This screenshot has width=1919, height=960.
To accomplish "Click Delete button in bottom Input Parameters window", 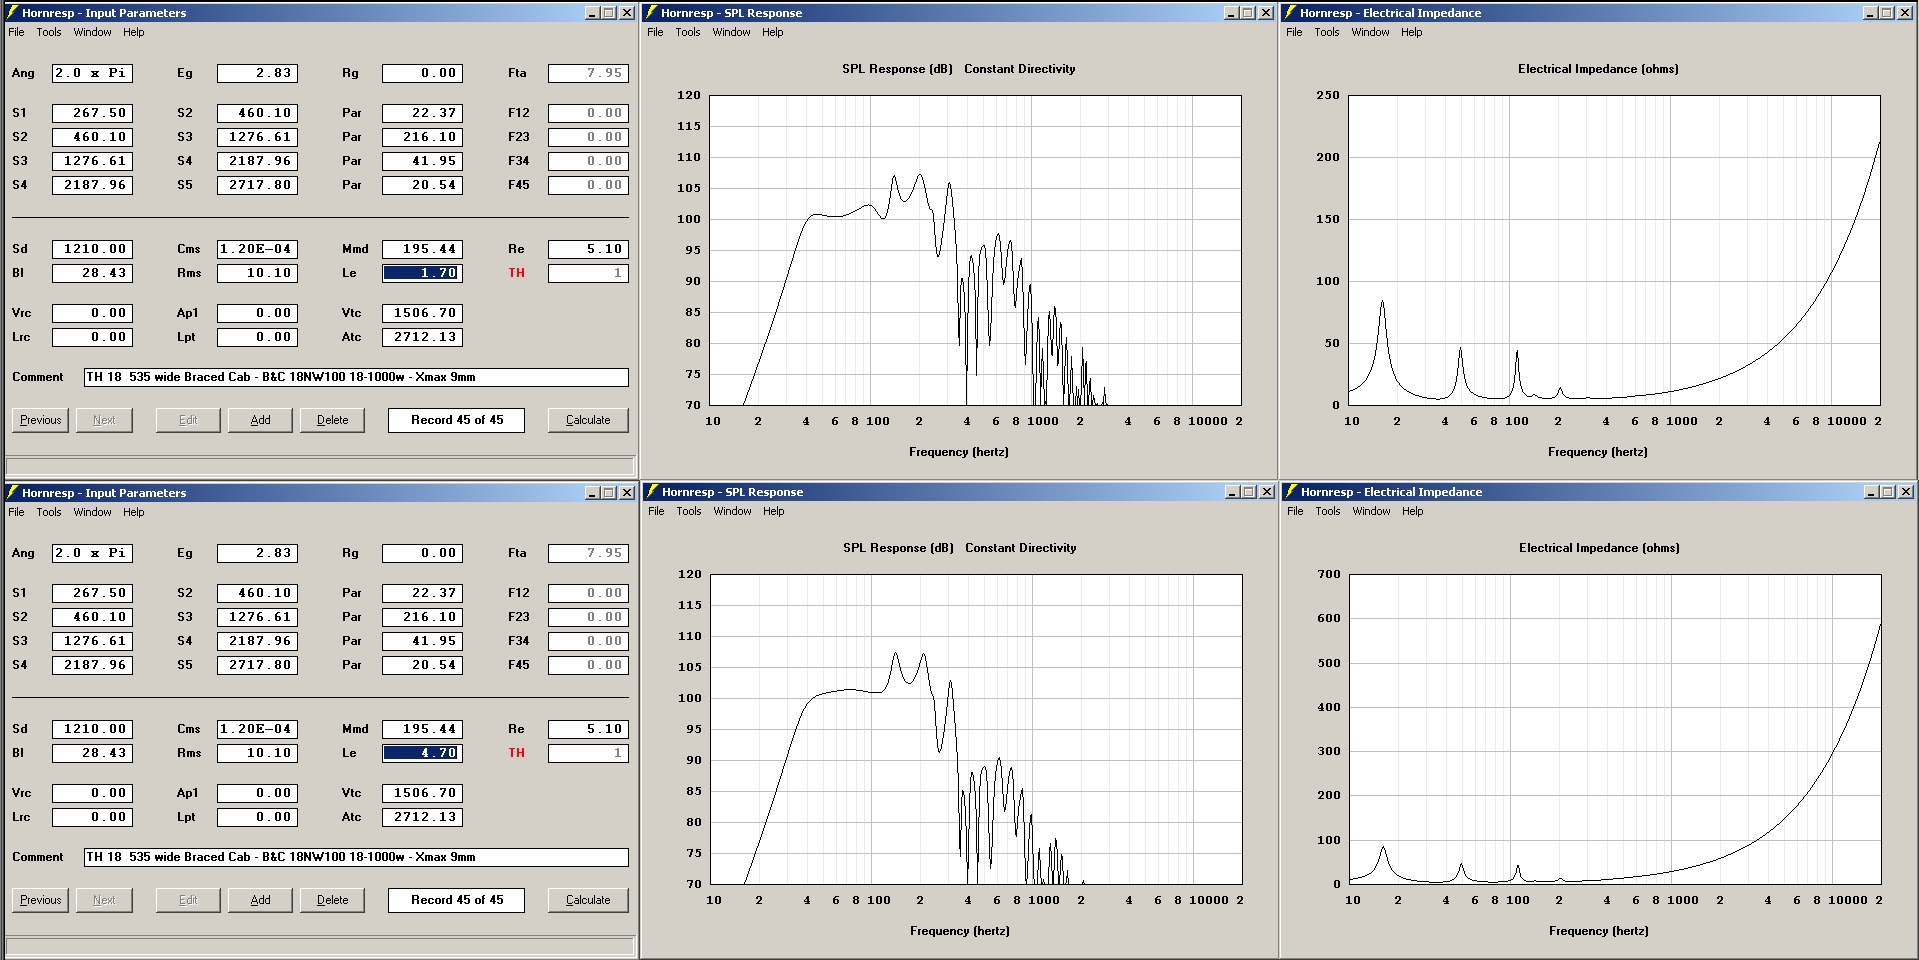I will (x=332, y=900).
